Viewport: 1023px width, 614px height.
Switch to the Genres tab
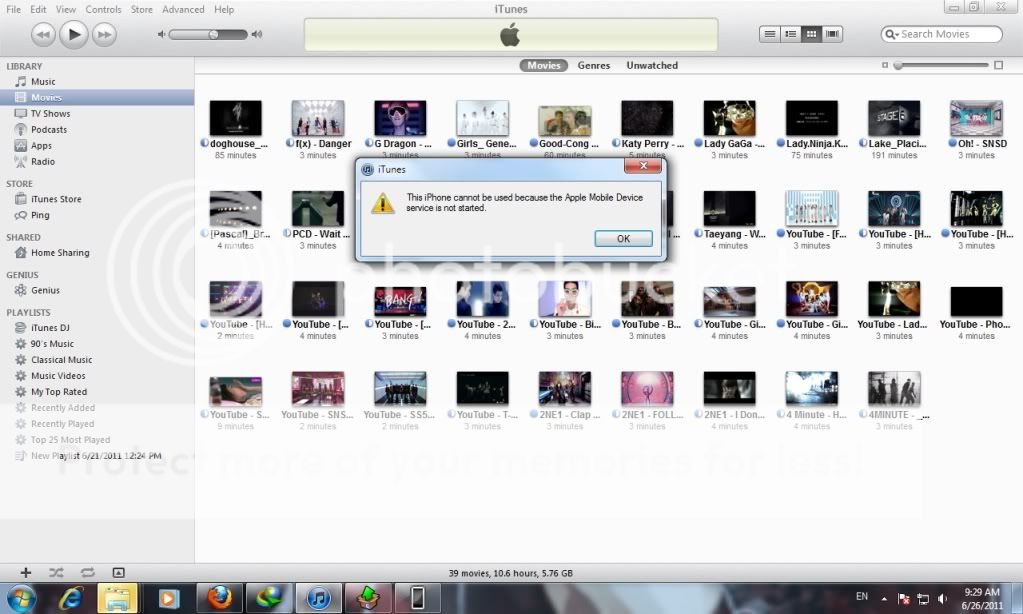(x=594, y=66)
